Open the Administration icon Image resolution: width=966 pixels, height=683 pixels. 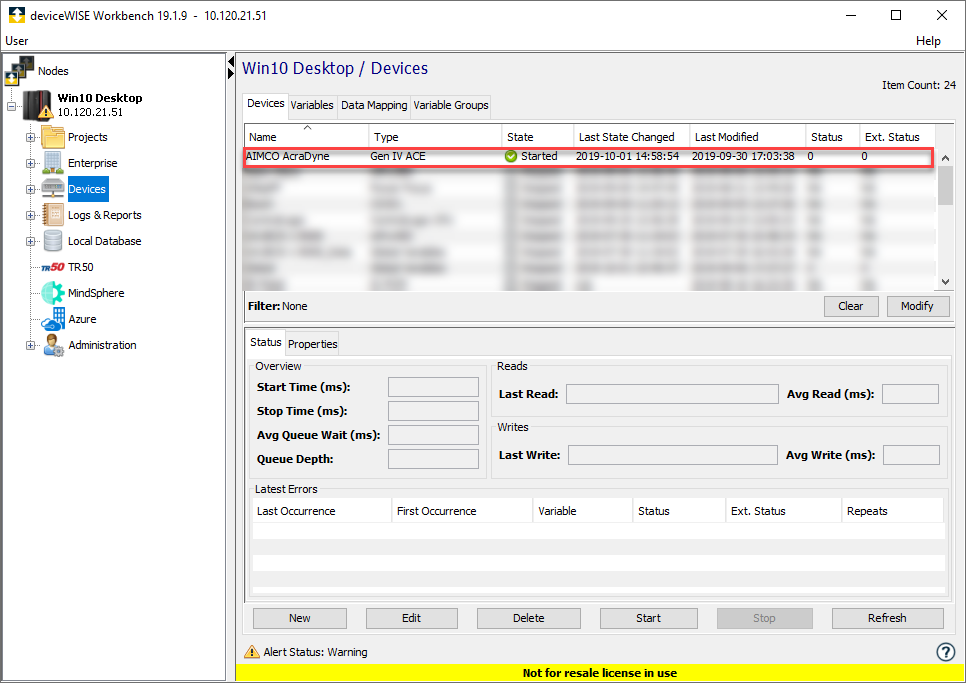[x=52, y=345]
